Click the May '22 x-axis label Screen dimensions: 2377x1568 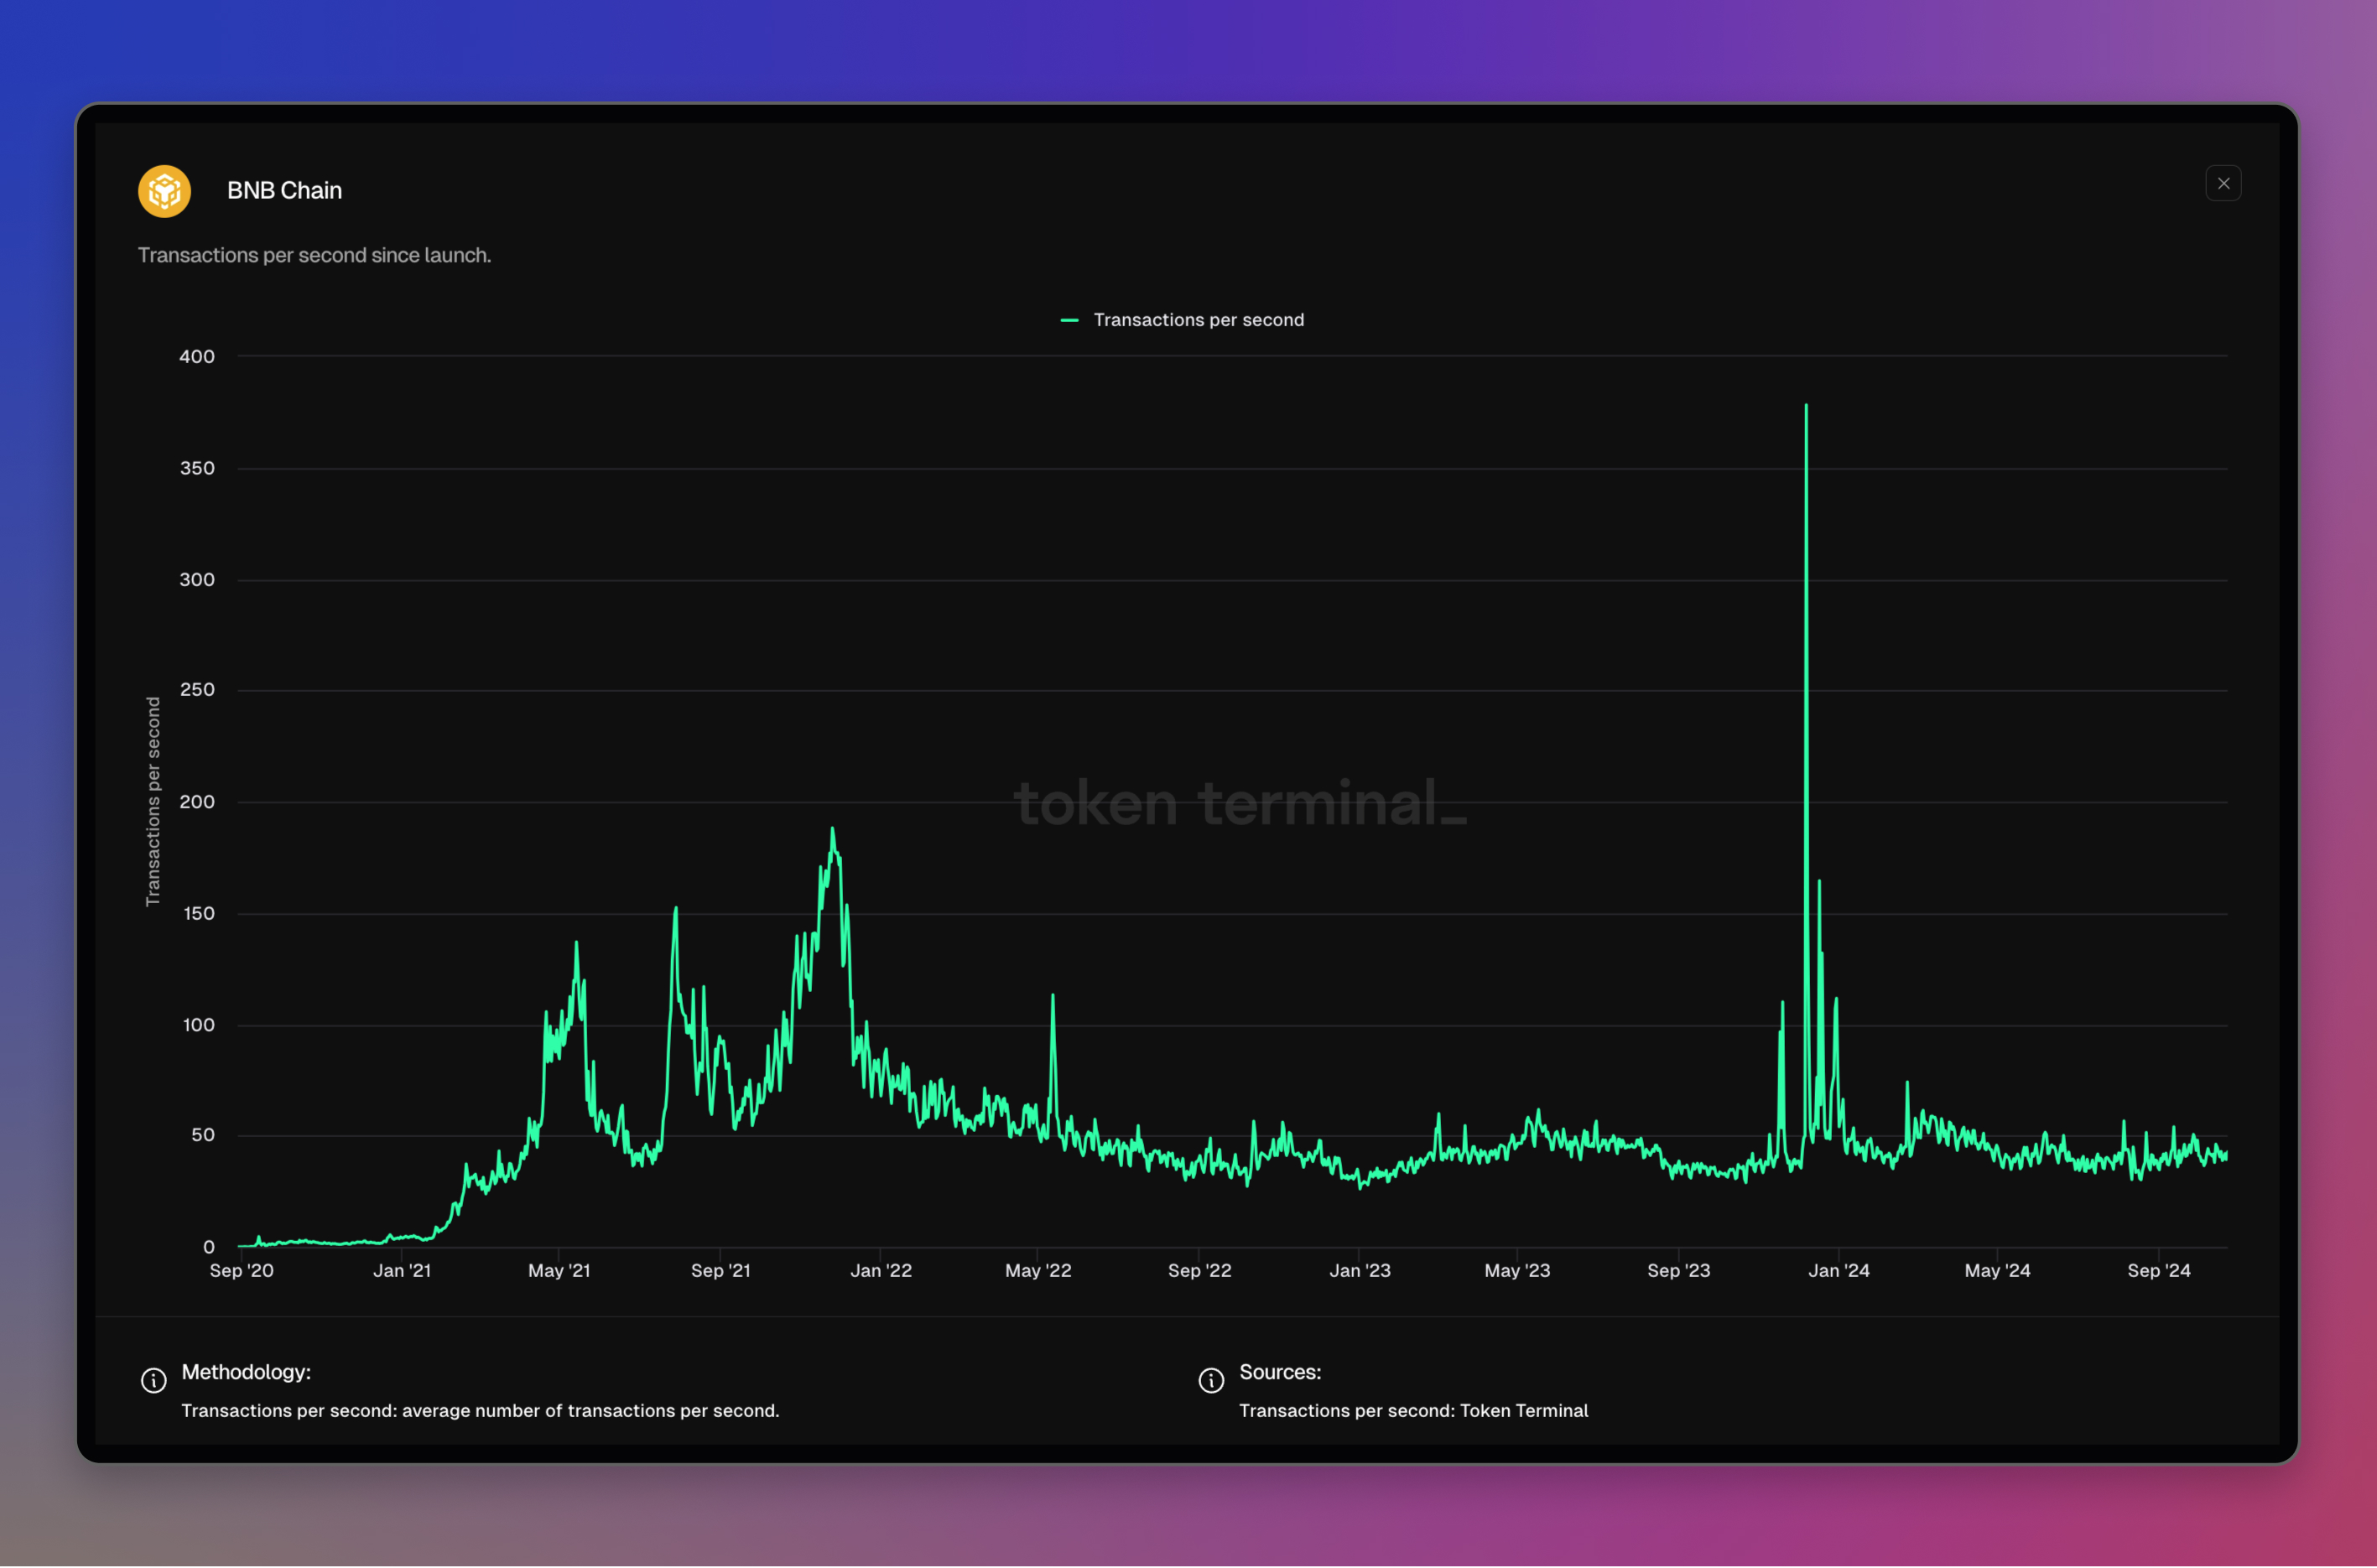pyautogui.click(x=1038, y=1271)
